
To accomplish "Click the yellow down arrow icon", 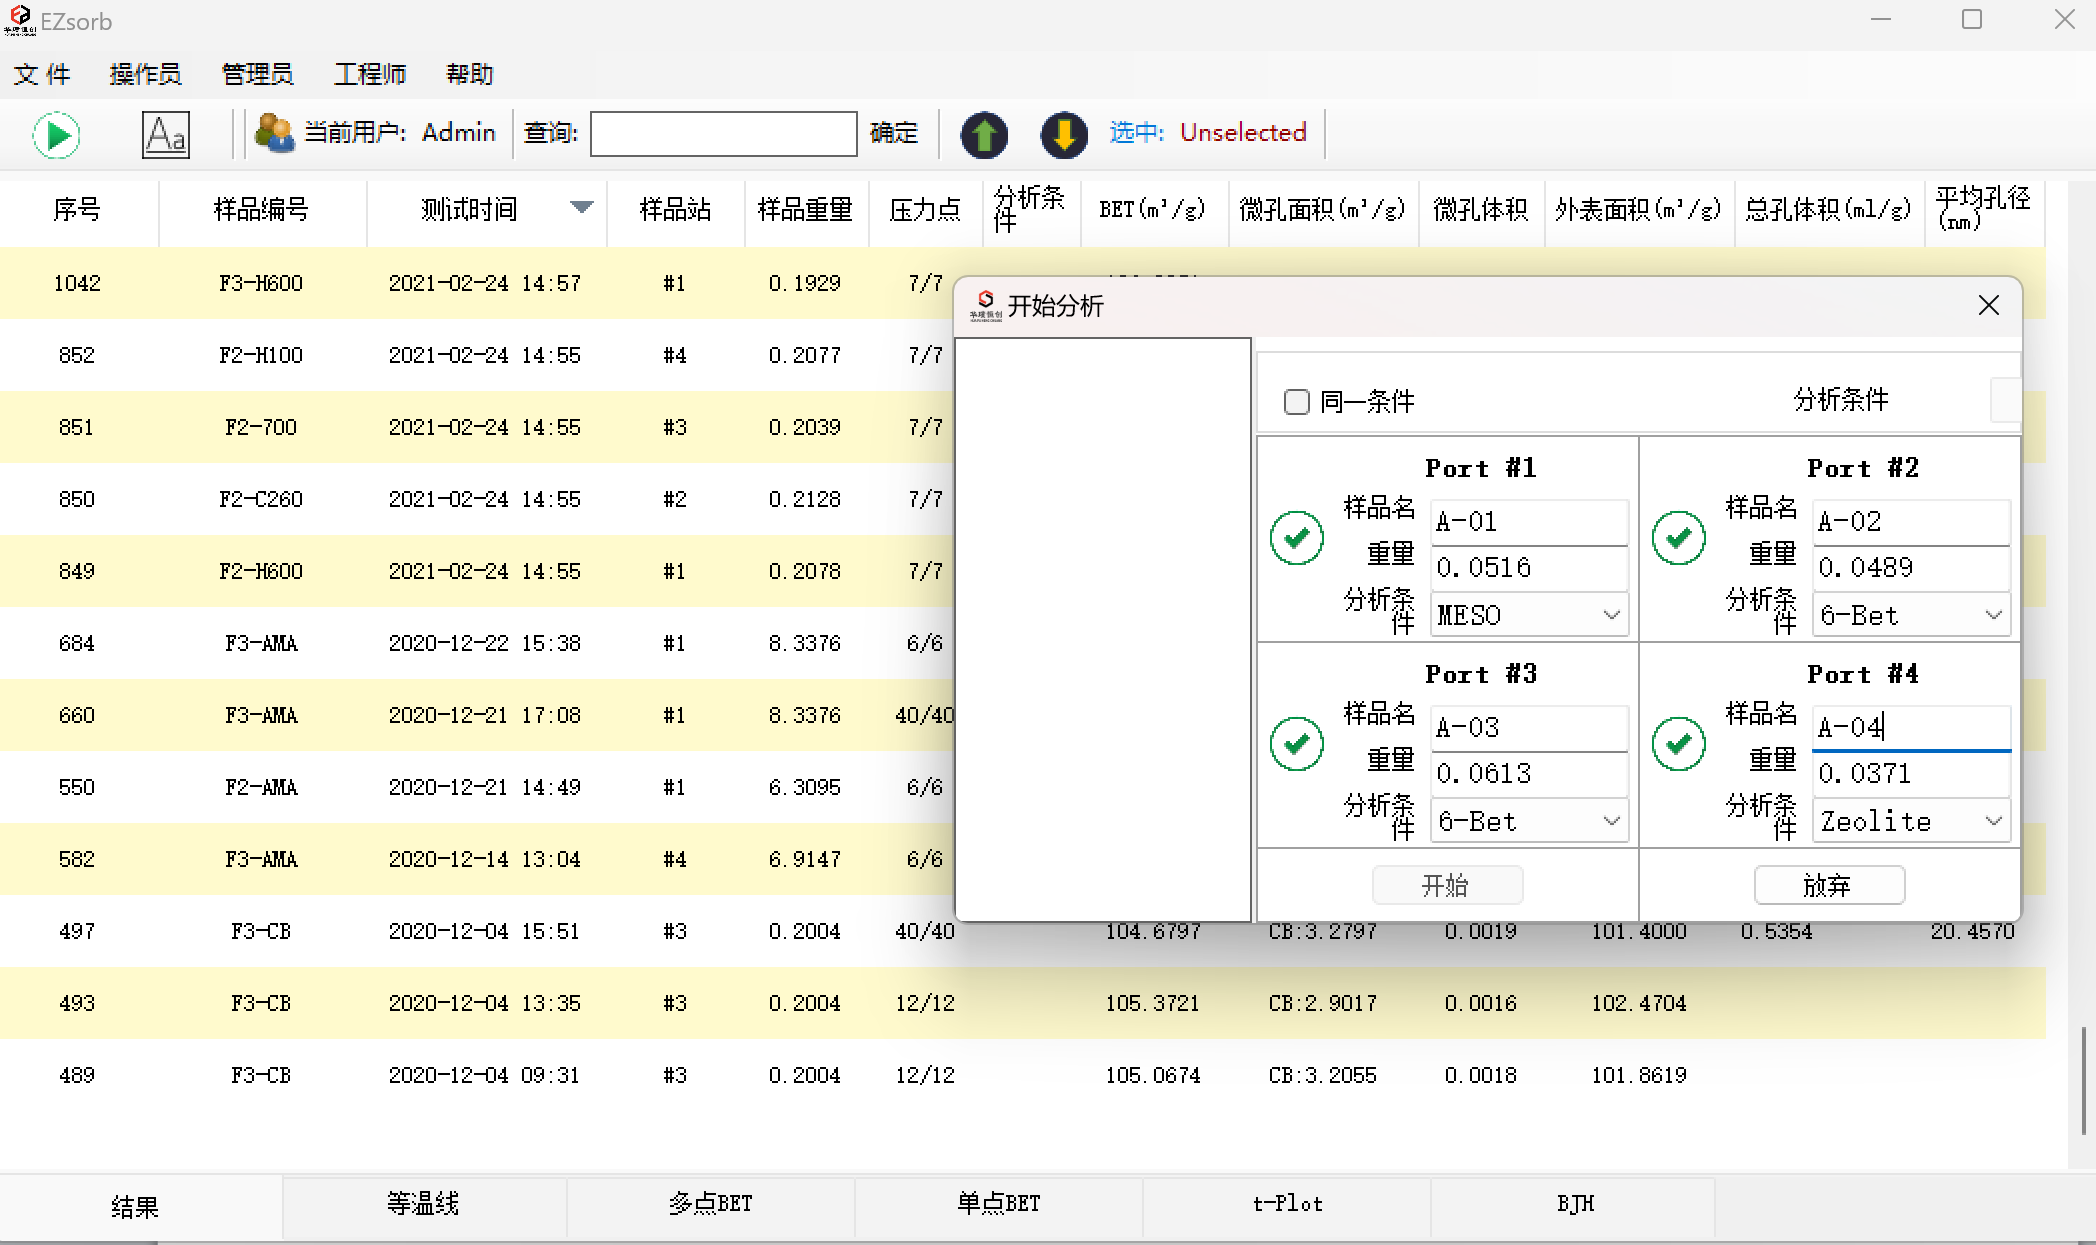I will pyautogui.click(x=1064, y=135).
